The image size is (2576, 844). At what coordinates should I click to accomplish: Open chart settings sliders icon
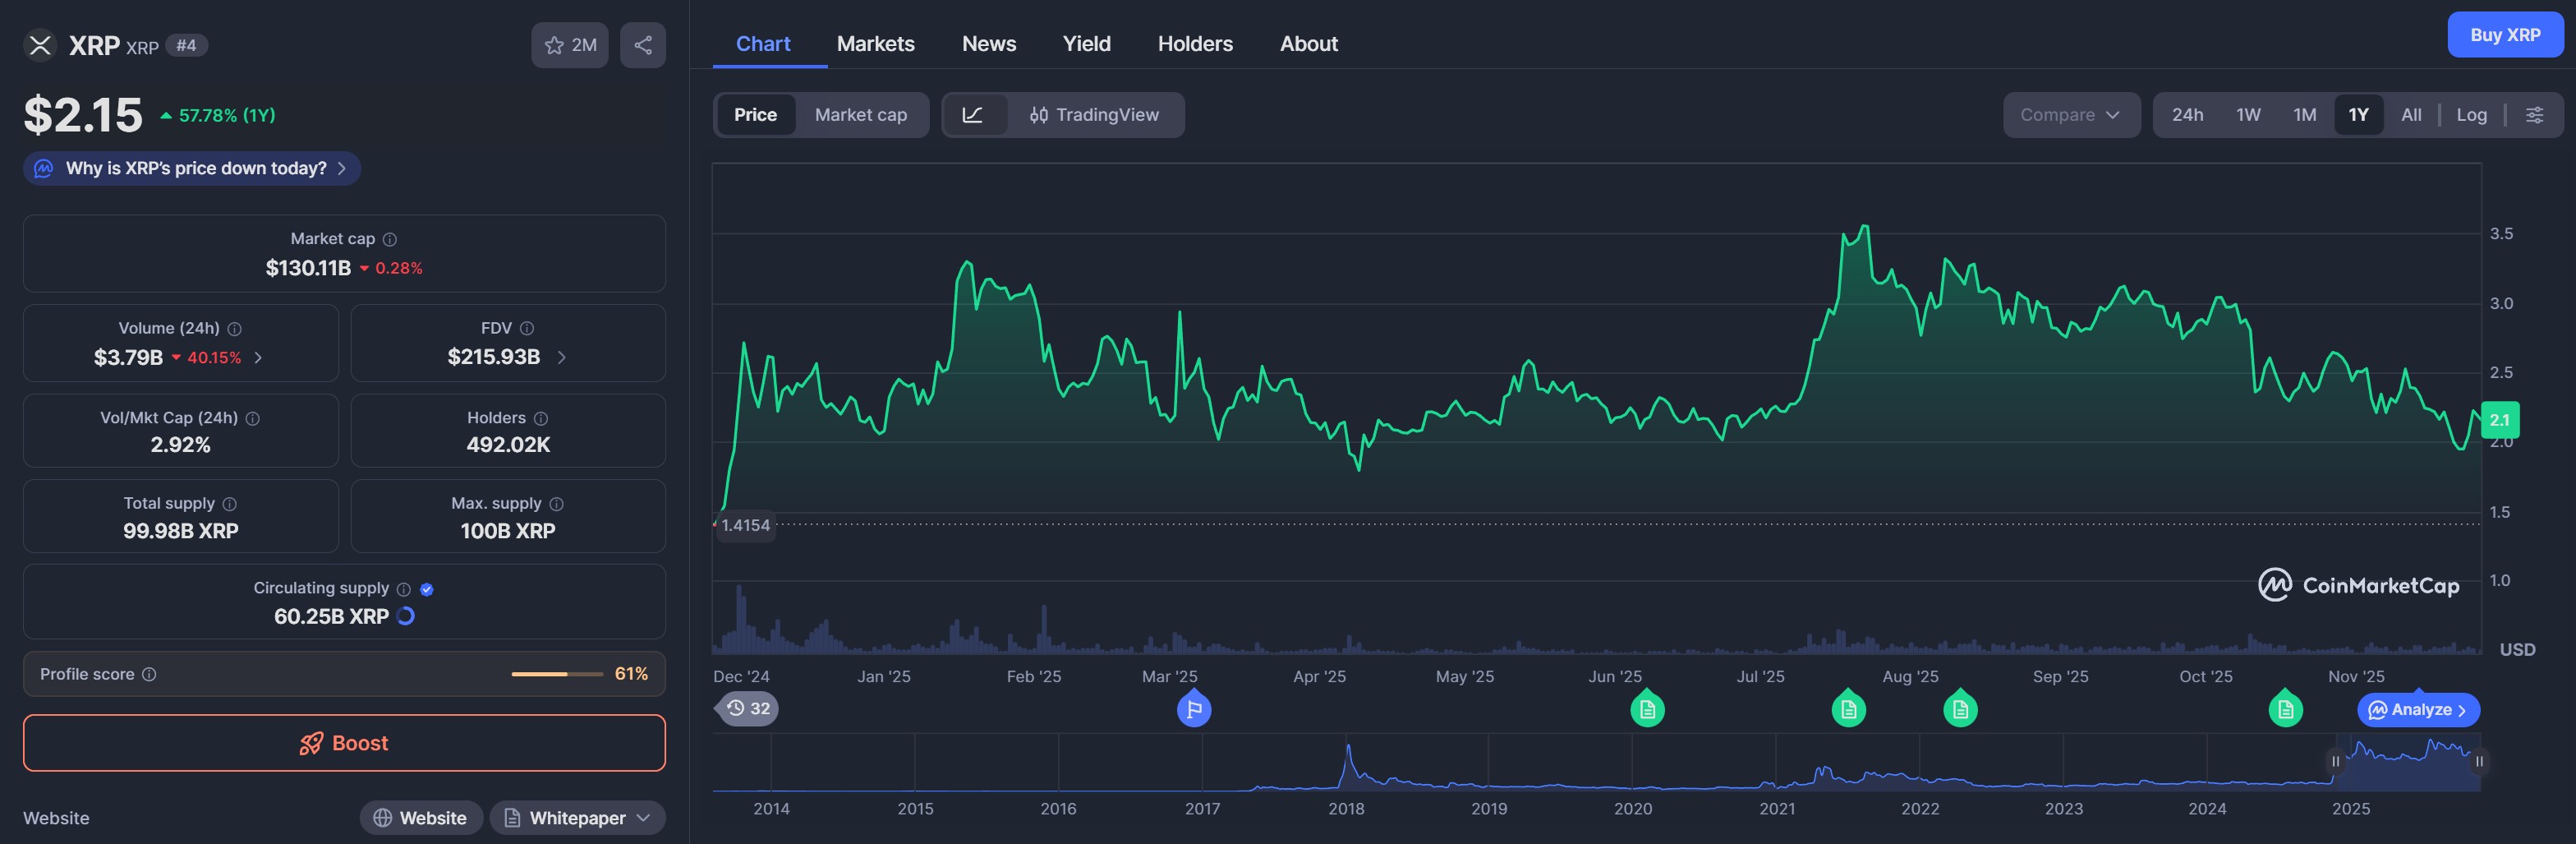point(2534,115)
